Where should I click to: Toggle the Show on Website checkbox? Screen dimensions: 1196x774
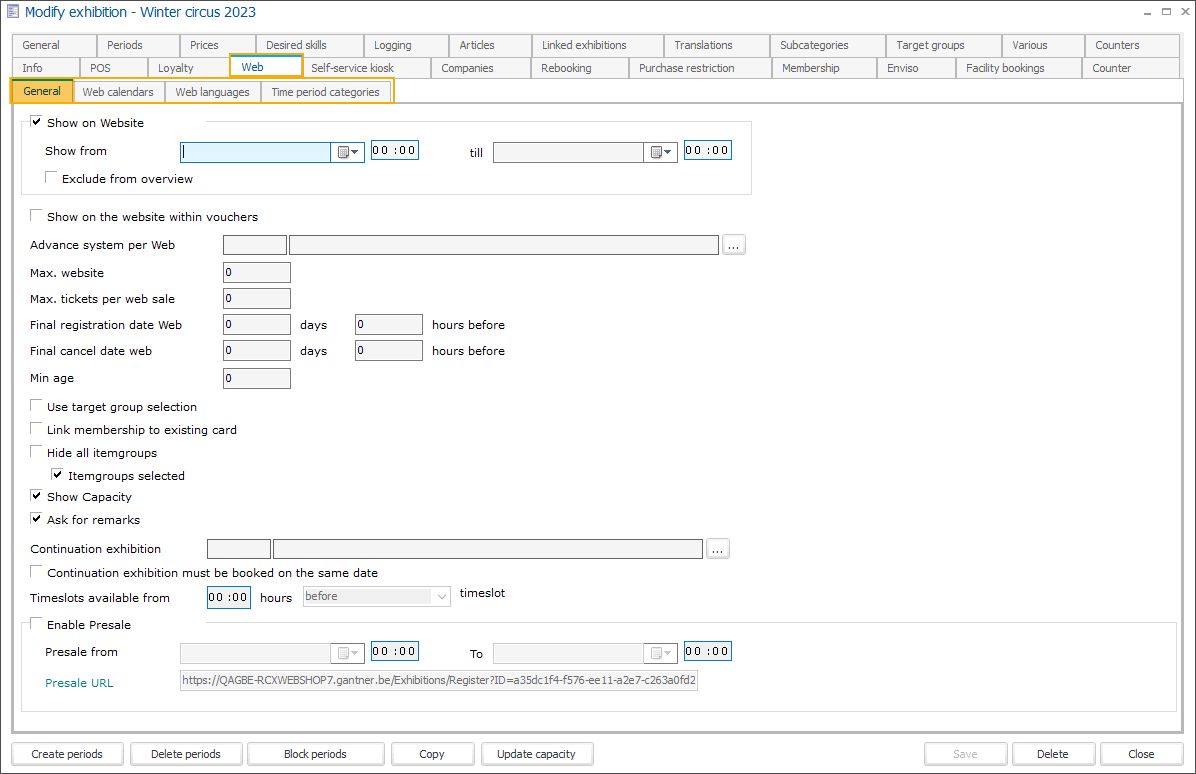[x=37, y=123]
